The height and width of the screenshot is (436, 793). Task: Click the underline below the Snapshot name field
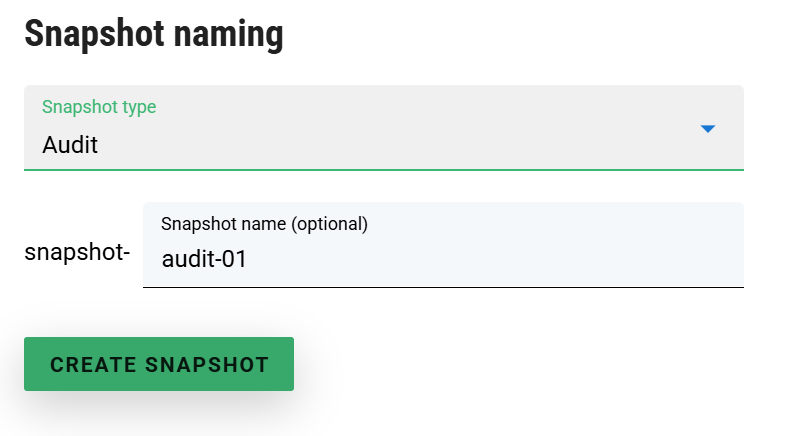coord(443,287)
